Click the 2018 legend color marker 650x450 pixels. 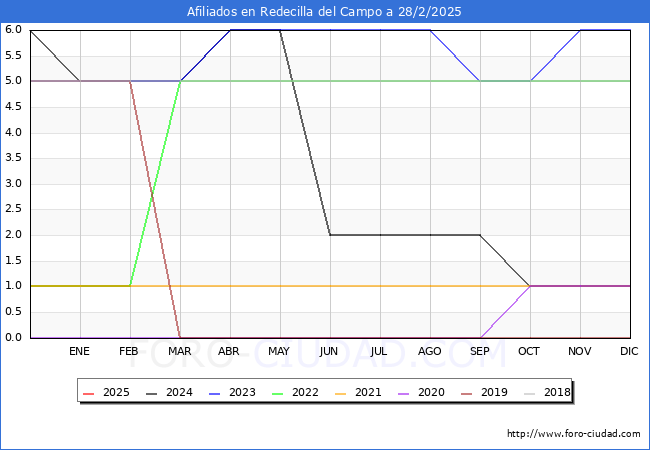coord(530,393)
